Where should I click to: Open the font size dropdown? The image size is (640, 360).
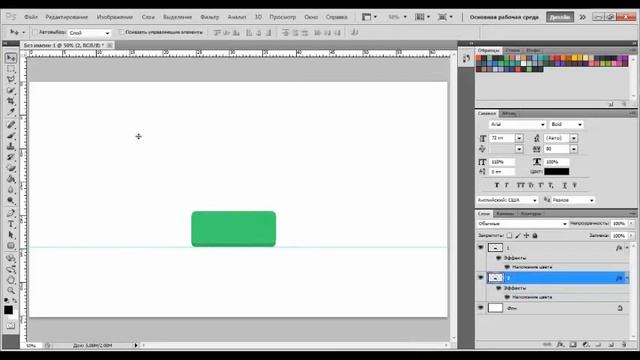pyautogui.click(x=519, y=138)
